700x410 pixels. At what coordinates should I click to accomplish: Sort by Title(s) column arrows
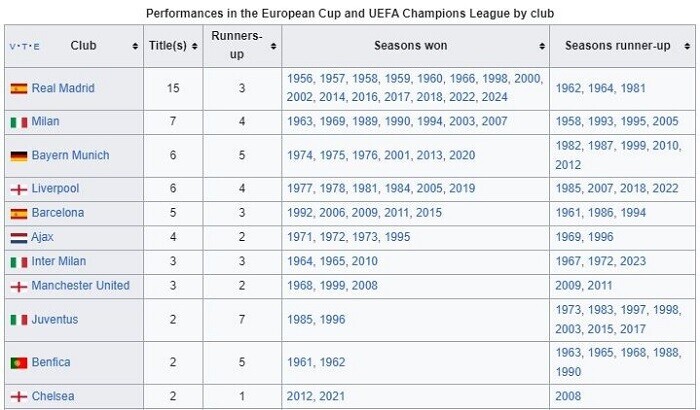195,46
